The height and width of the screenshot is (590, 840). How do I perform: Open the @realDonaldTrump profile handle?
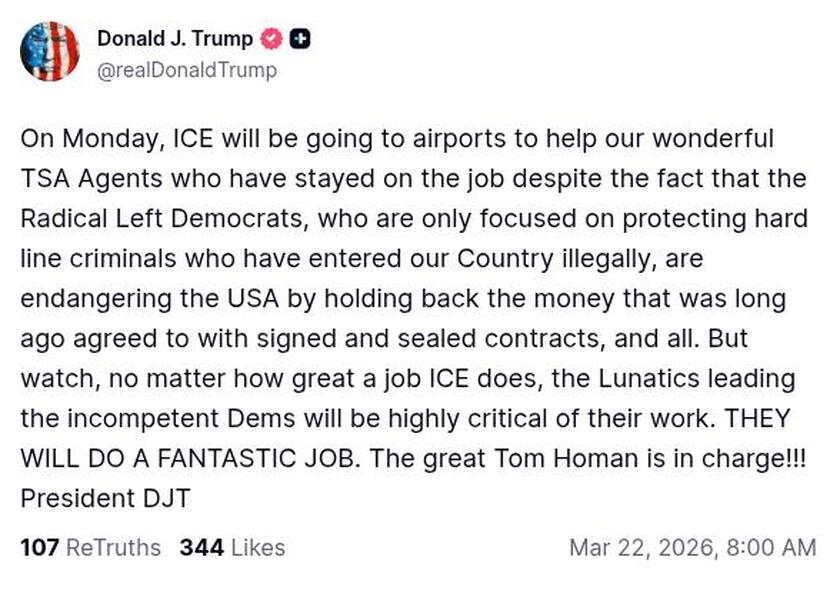point(190,71)
